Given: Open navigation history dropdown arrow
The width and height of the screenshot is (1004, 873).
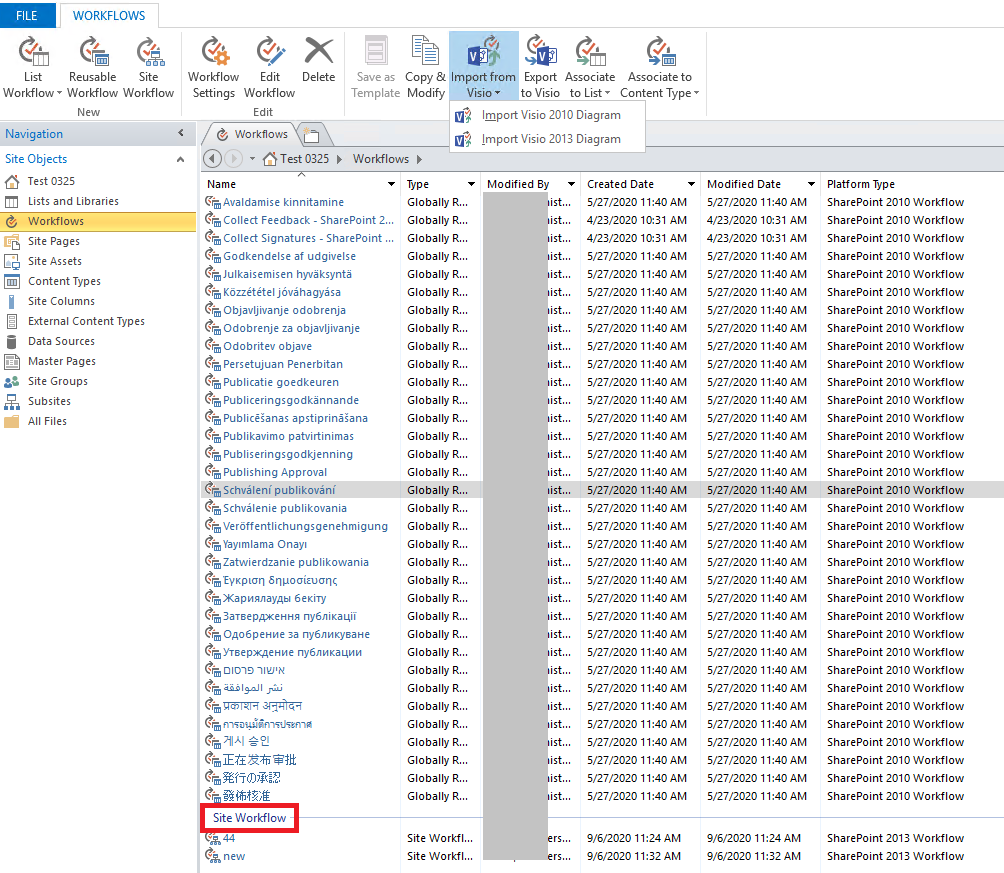Looking at the screenshot, I should click(252, 159).
